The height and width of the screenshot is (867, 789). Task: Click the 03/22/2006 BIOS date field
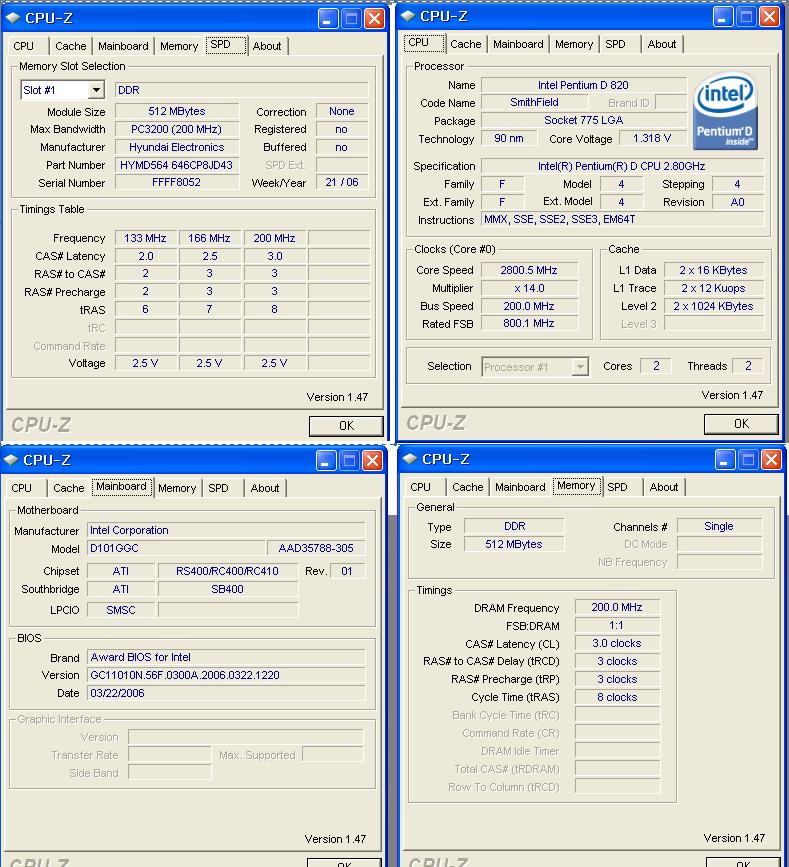tap(226, 693)
